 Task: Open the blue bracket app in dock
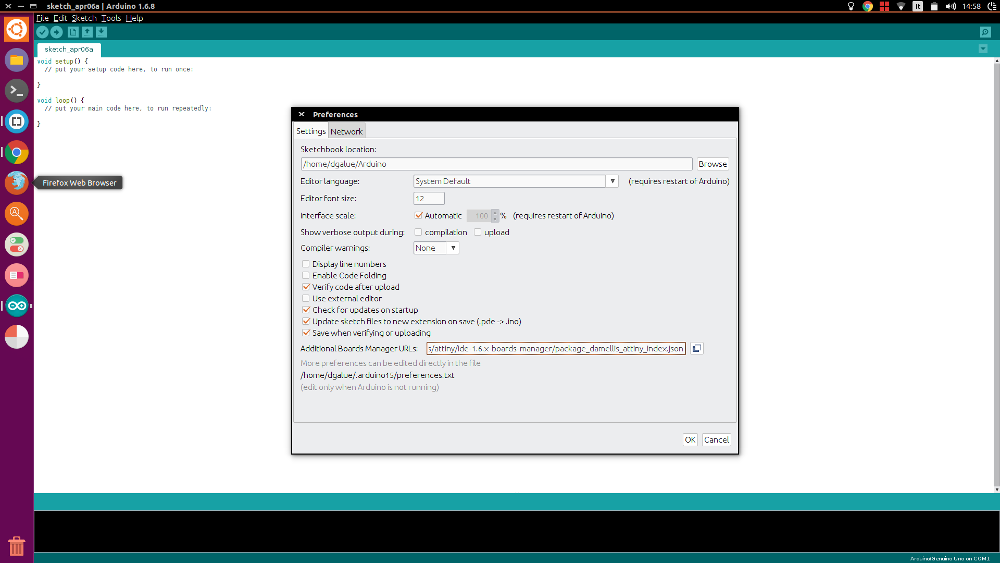(x=17, y=121)
